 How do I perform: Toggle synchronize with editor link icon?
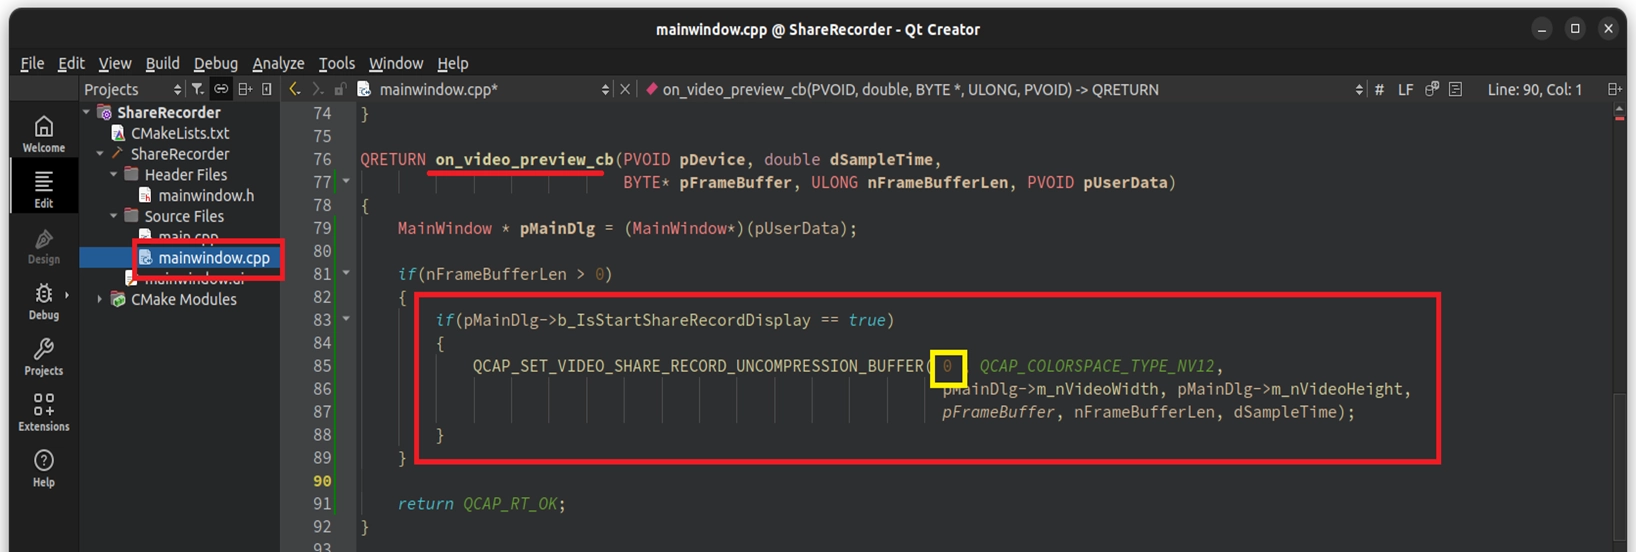pyautogui.click(x=221, y=90)
